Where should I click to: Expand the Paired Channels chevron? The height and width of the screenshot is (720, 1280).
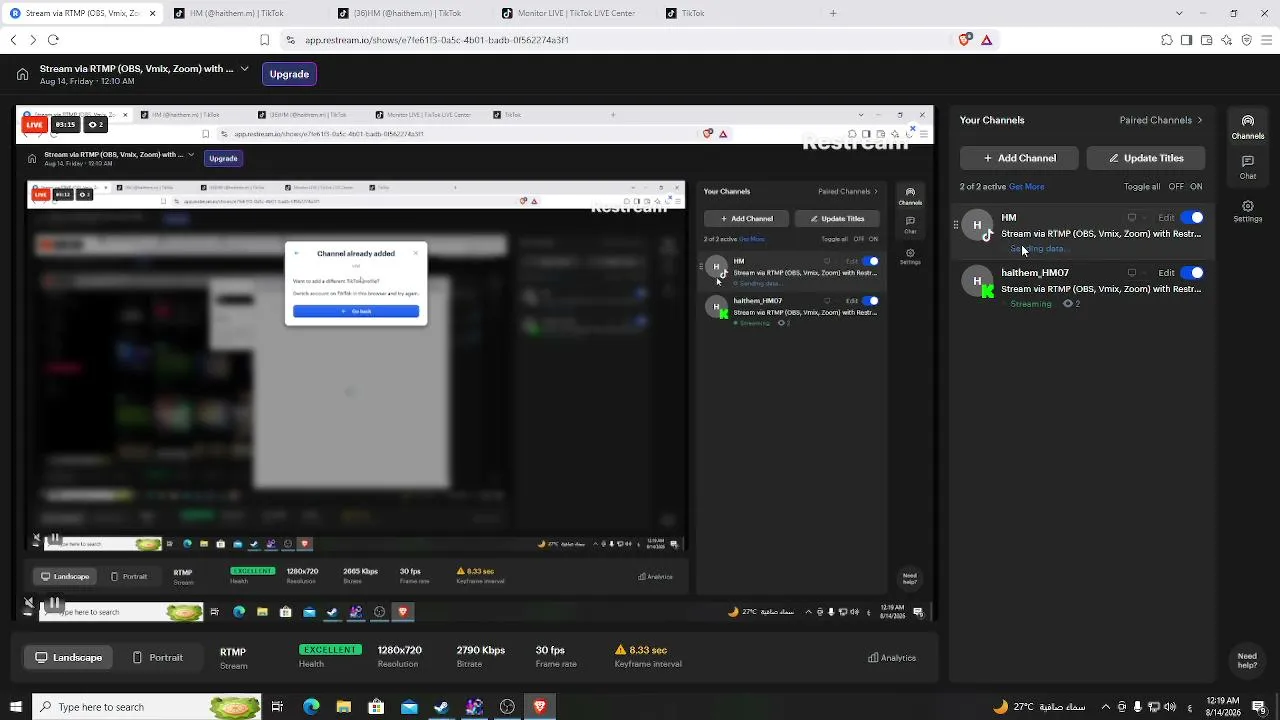pyautogui.click(x=1200, y=120)
